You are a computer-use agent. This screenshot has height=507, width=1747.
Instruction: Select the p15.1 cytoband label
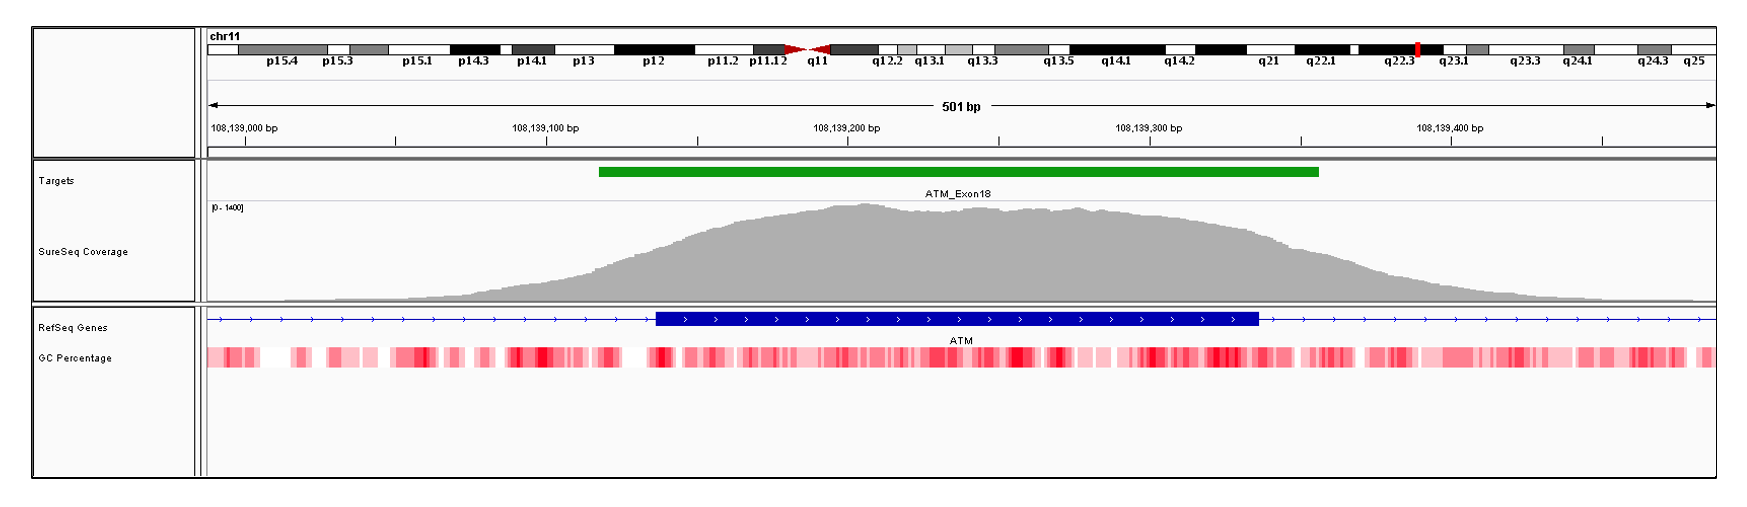click(417, 61)
